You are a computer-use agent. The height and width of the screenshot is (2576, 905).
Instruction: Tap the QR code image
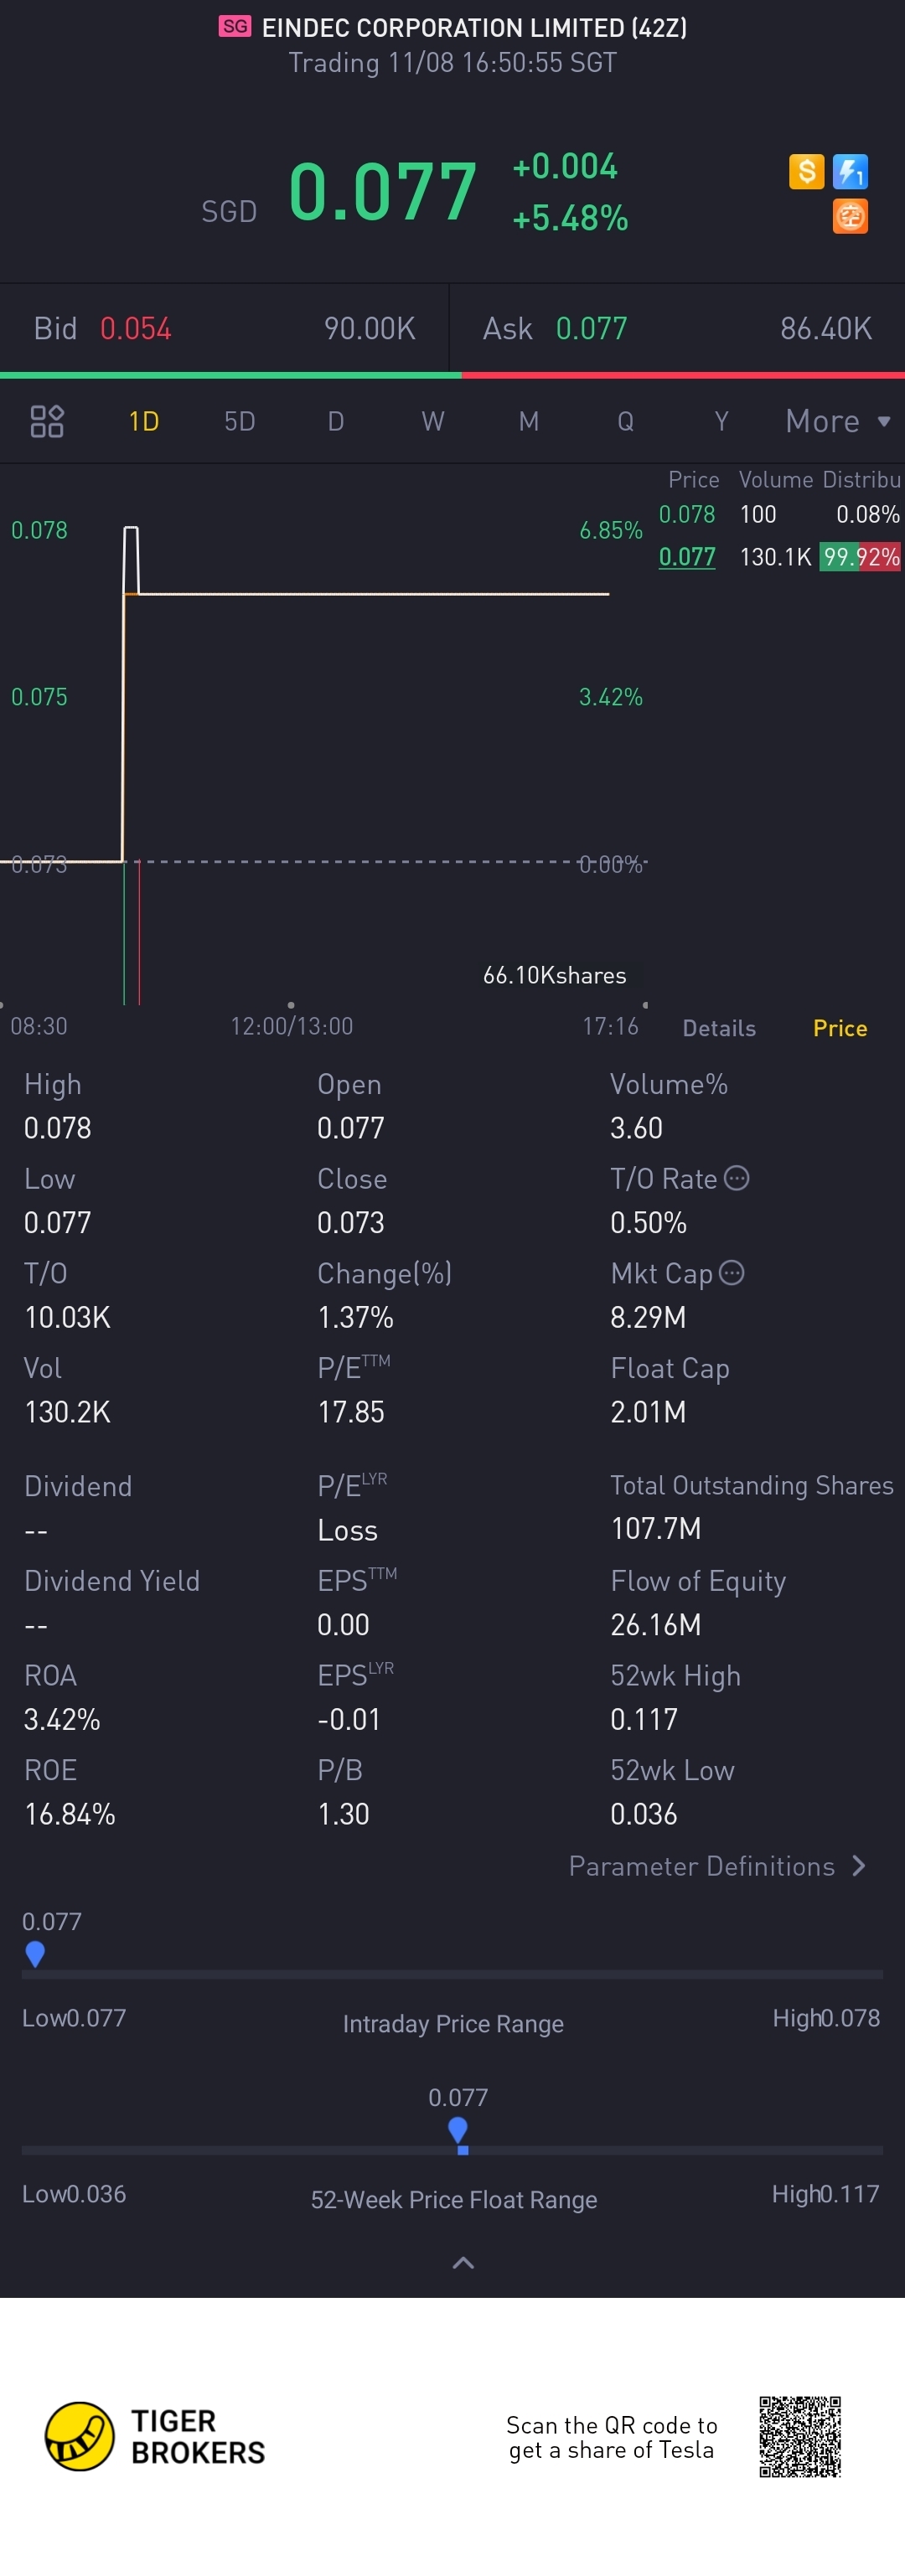pos(800,2436)
